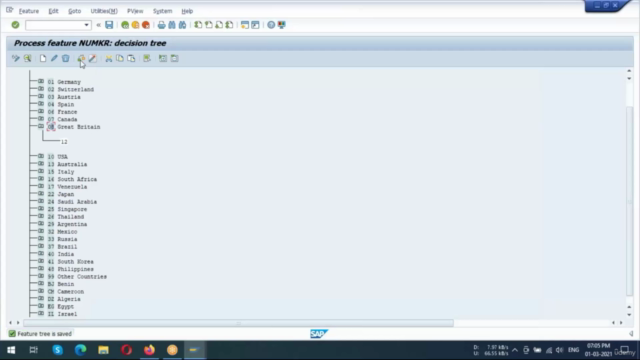Click the Expand subtree icon
Image resolution: width=640 pixels, height=360 pixels.
[x=163, y=58]
